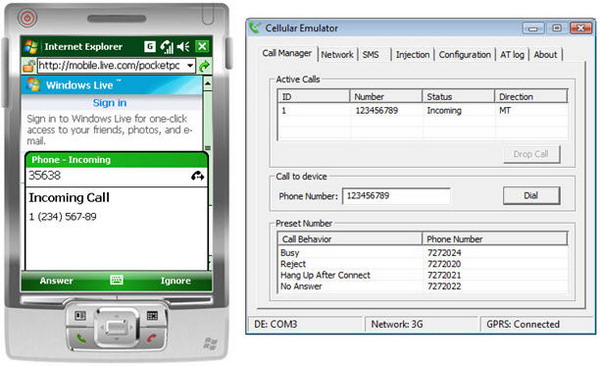Click the left hardware softkey above call button
Screen dimensions: 600x366
[x=80, y=316]
